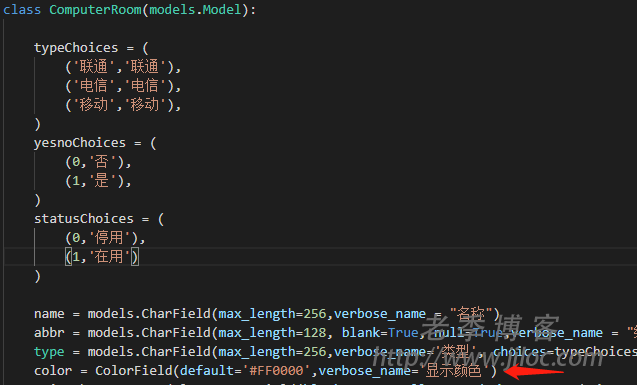Click the name field definition
The image size is (637, 385).
[x=267, y=314]
